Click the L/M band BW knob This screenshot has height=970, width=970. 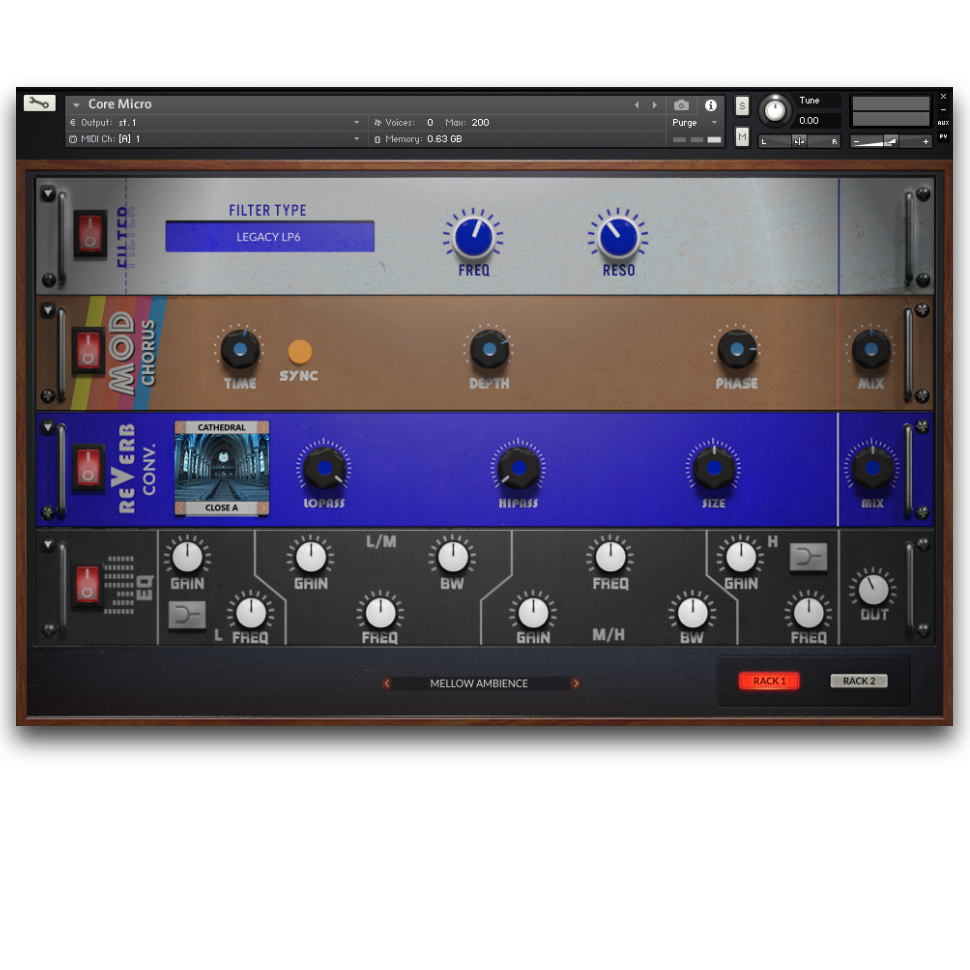[x=453, y=557]
